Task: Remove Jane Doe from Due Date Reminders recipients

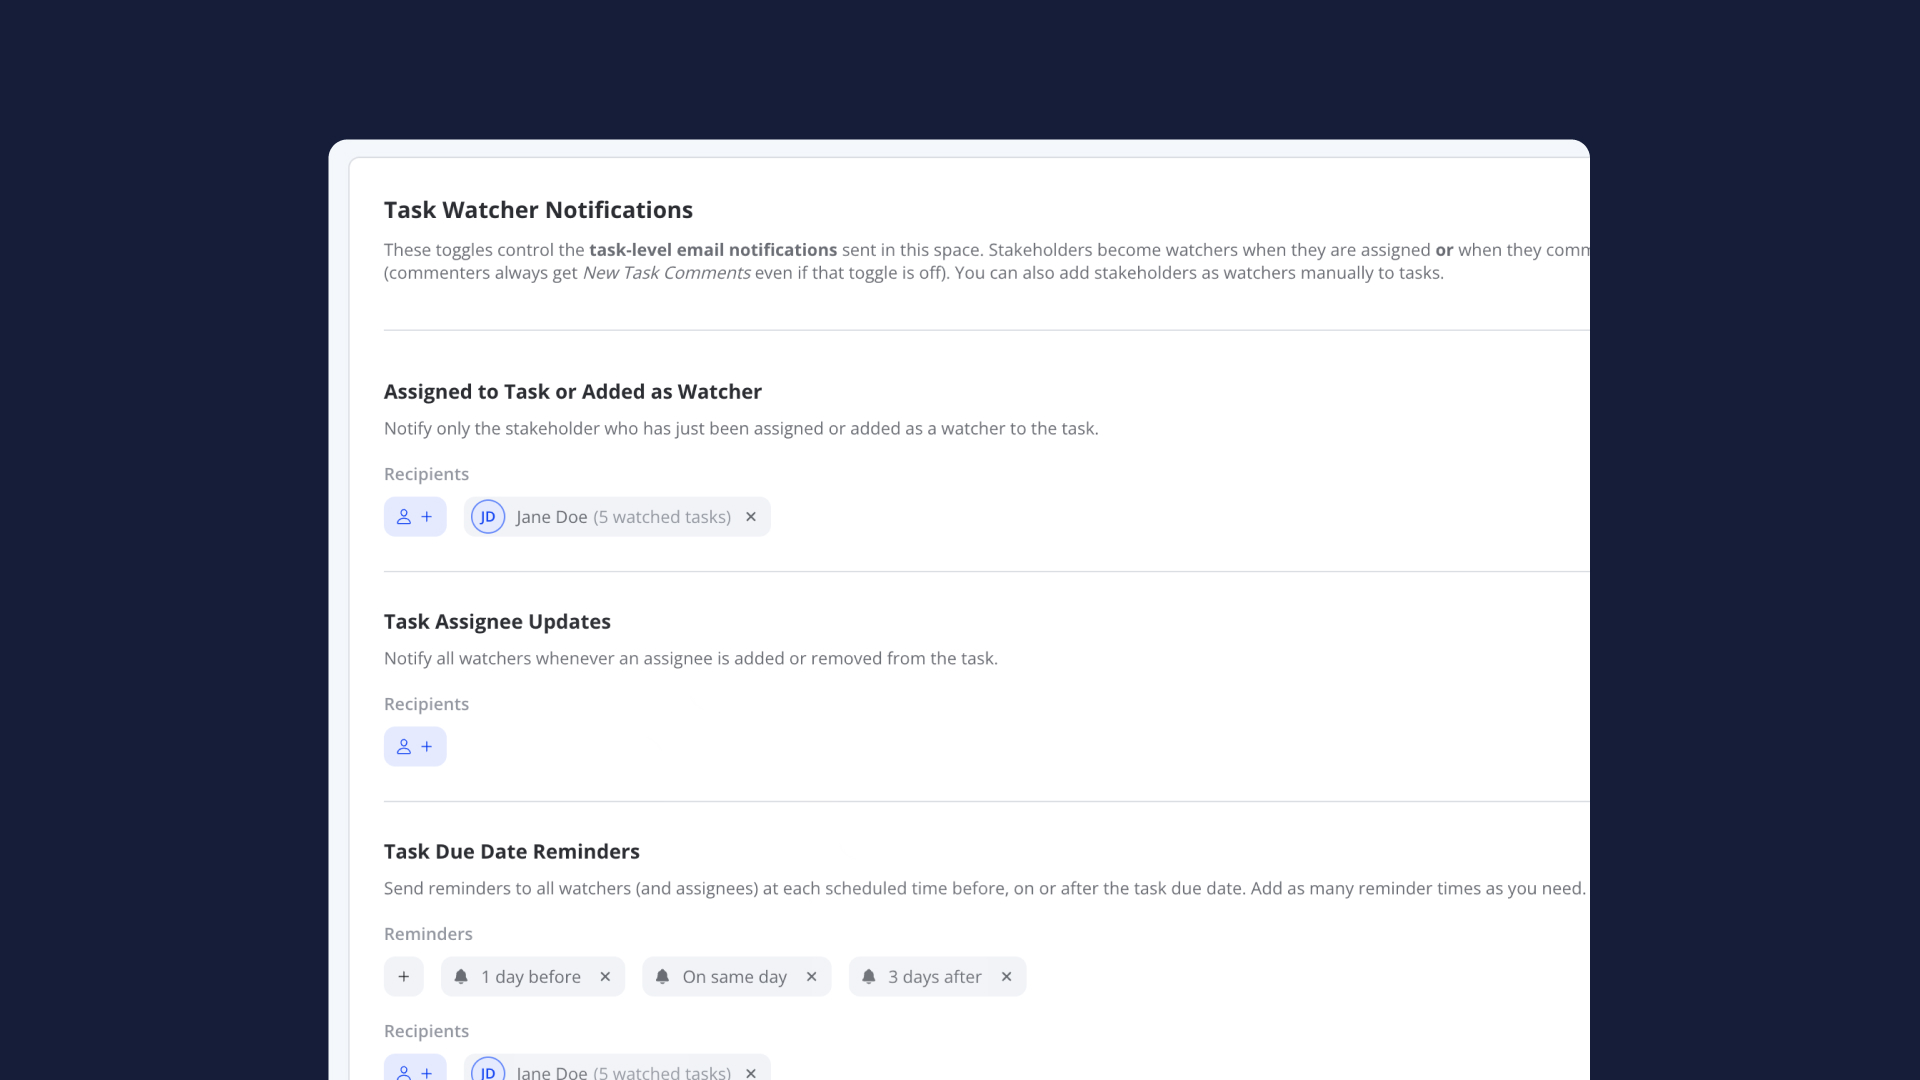Action: click(x=751, y=1073)
